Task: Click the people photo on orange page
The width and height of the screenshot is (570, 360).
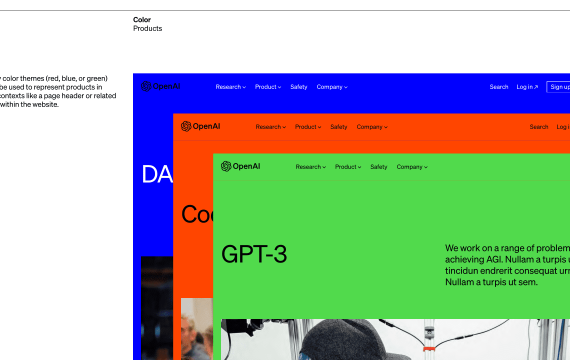Action: coord(197,329)
